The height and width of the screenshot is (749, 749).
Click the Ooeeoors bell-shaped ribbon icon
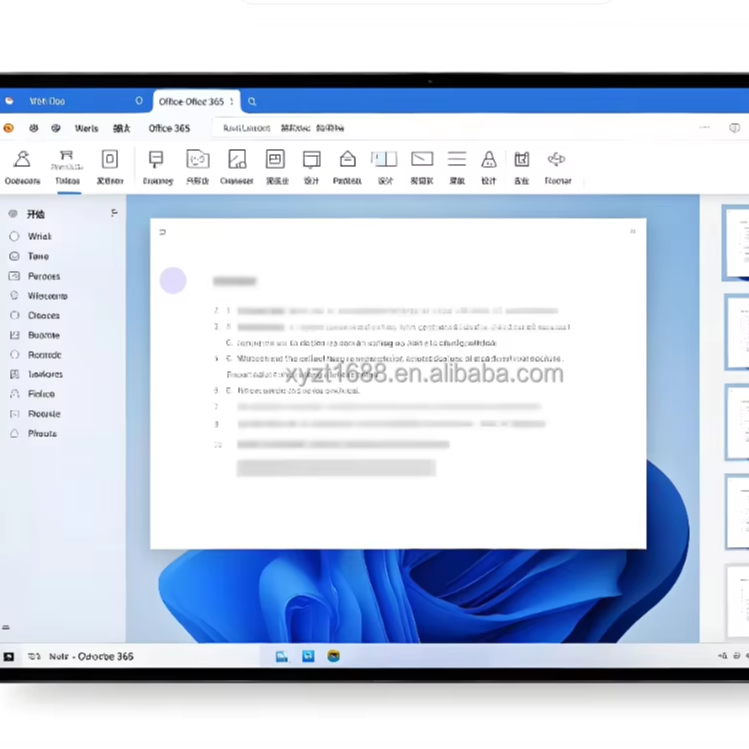(x=22, y=160)
